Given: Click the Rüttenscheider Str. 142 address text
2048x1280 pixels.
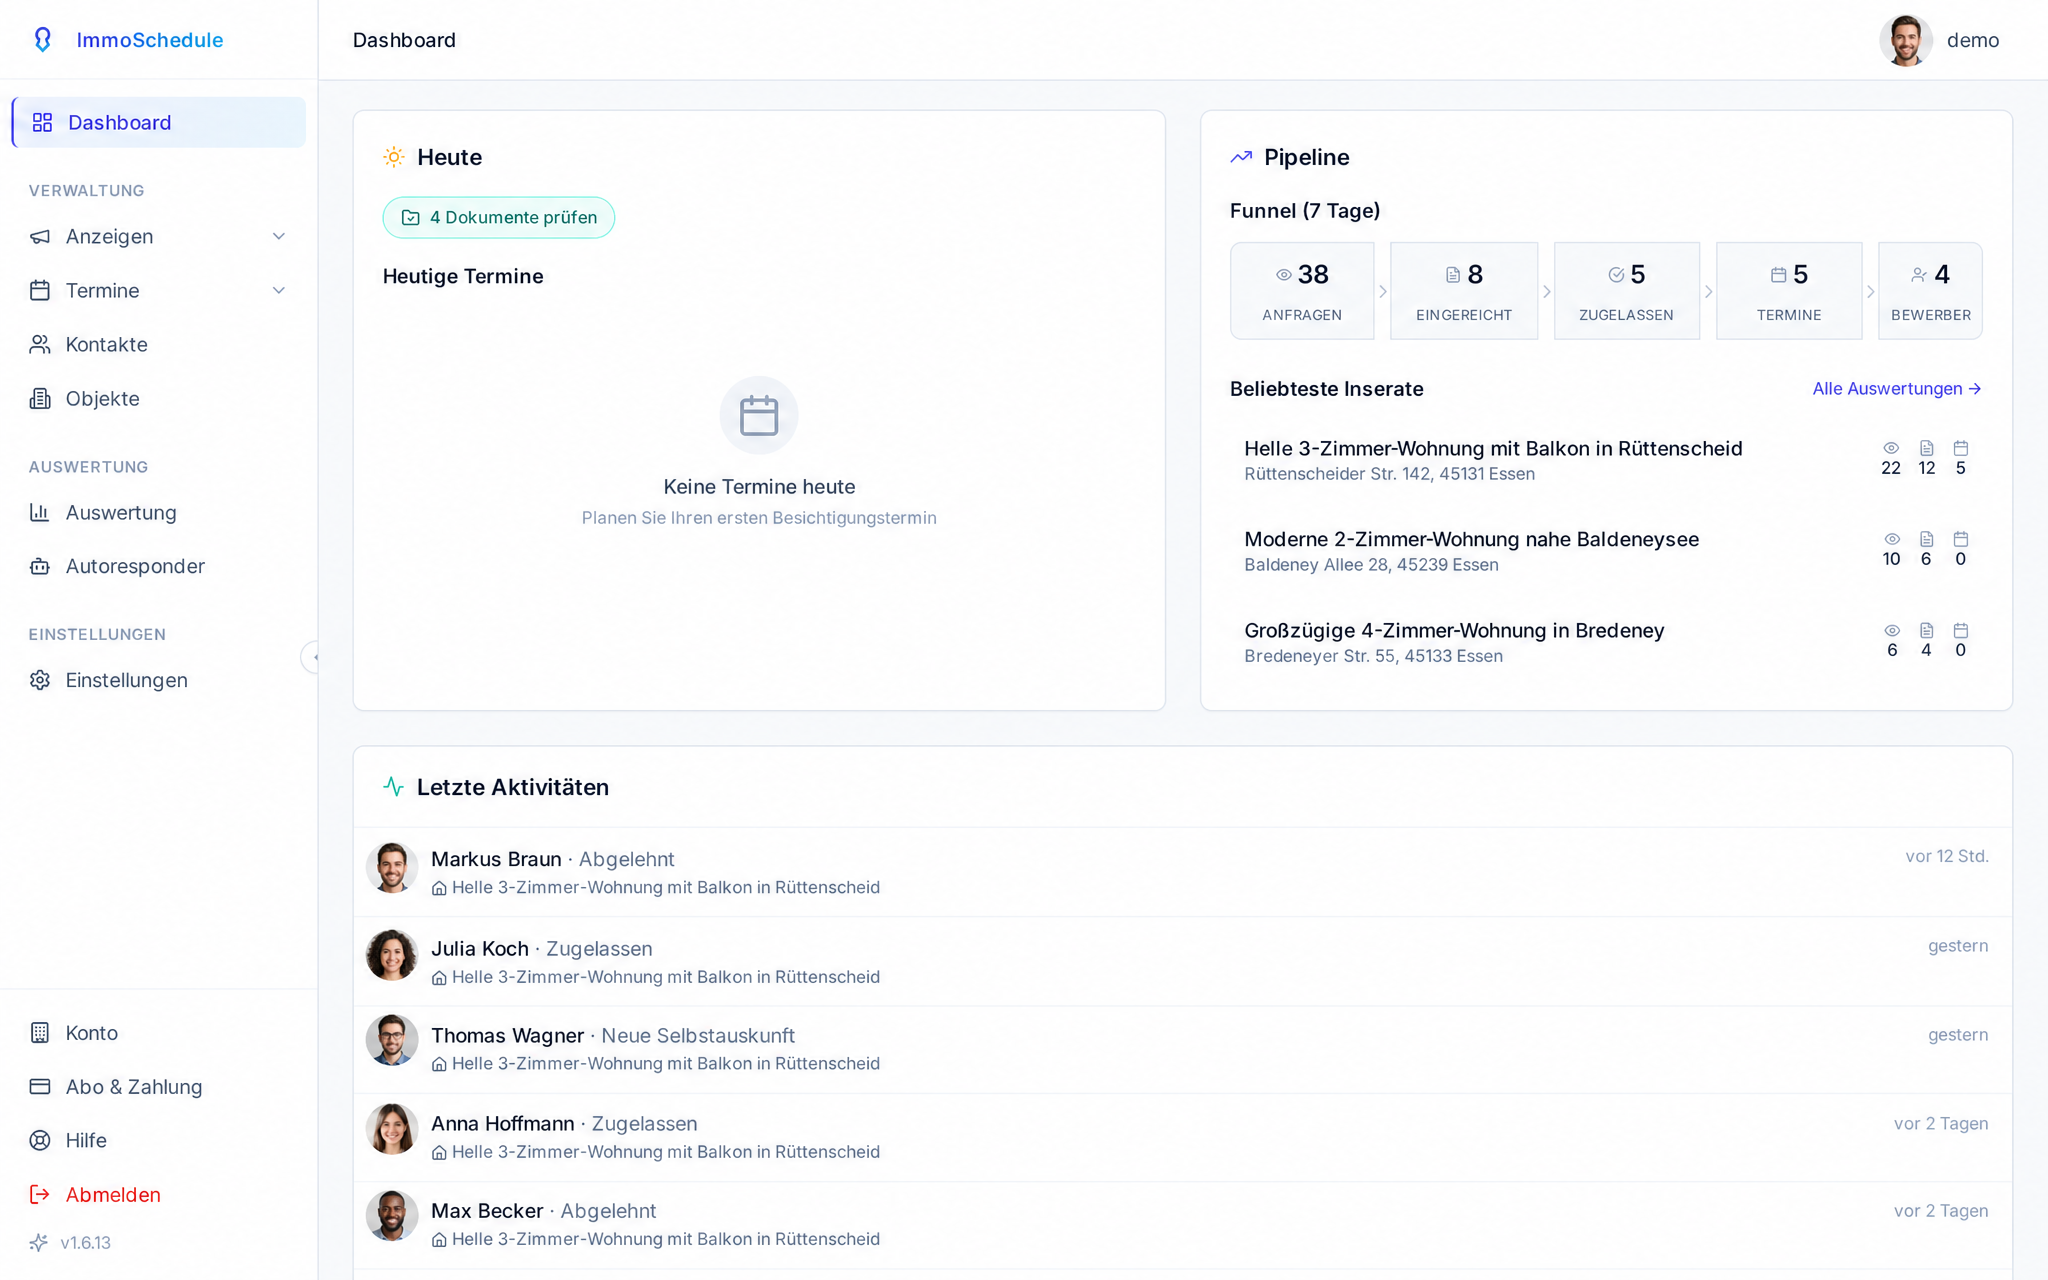Looking at the screenshot, I should (x=1389, y=474).
